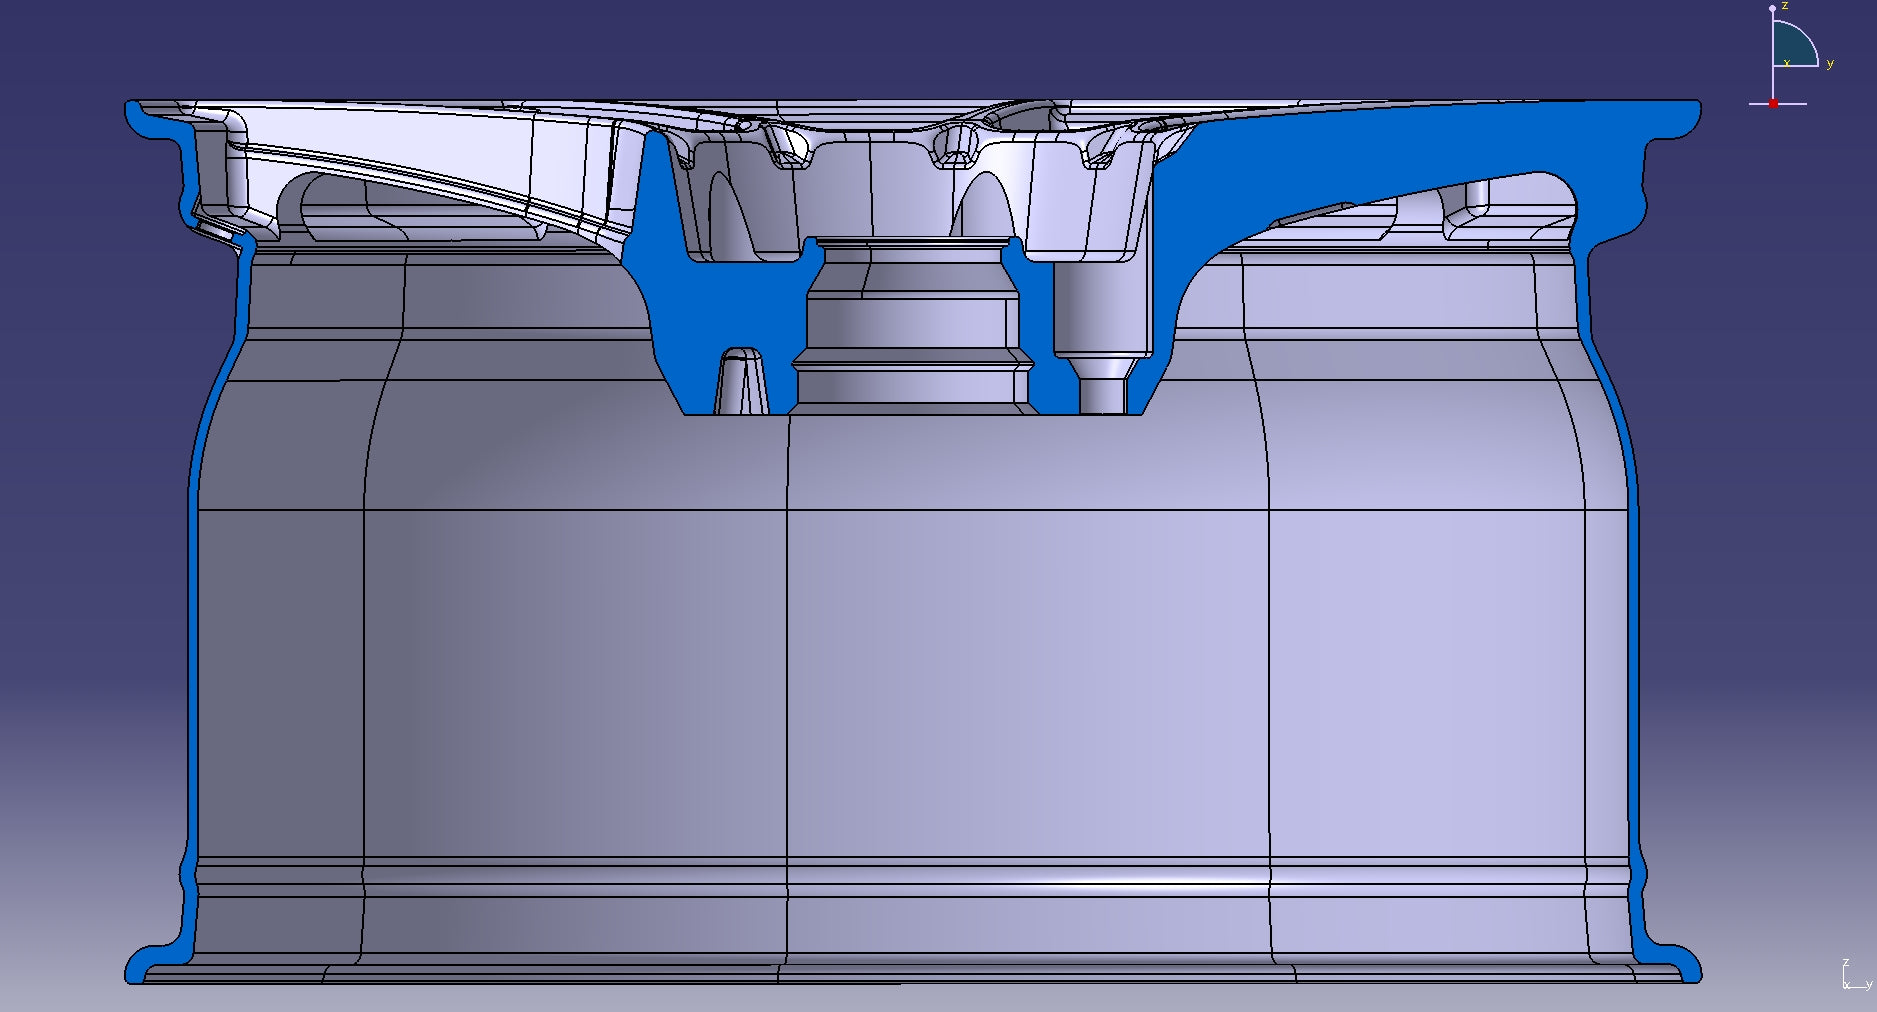Click the yellow y label on the compass
Viewport: 1877px width, 1012px height.
[1830, 64]
